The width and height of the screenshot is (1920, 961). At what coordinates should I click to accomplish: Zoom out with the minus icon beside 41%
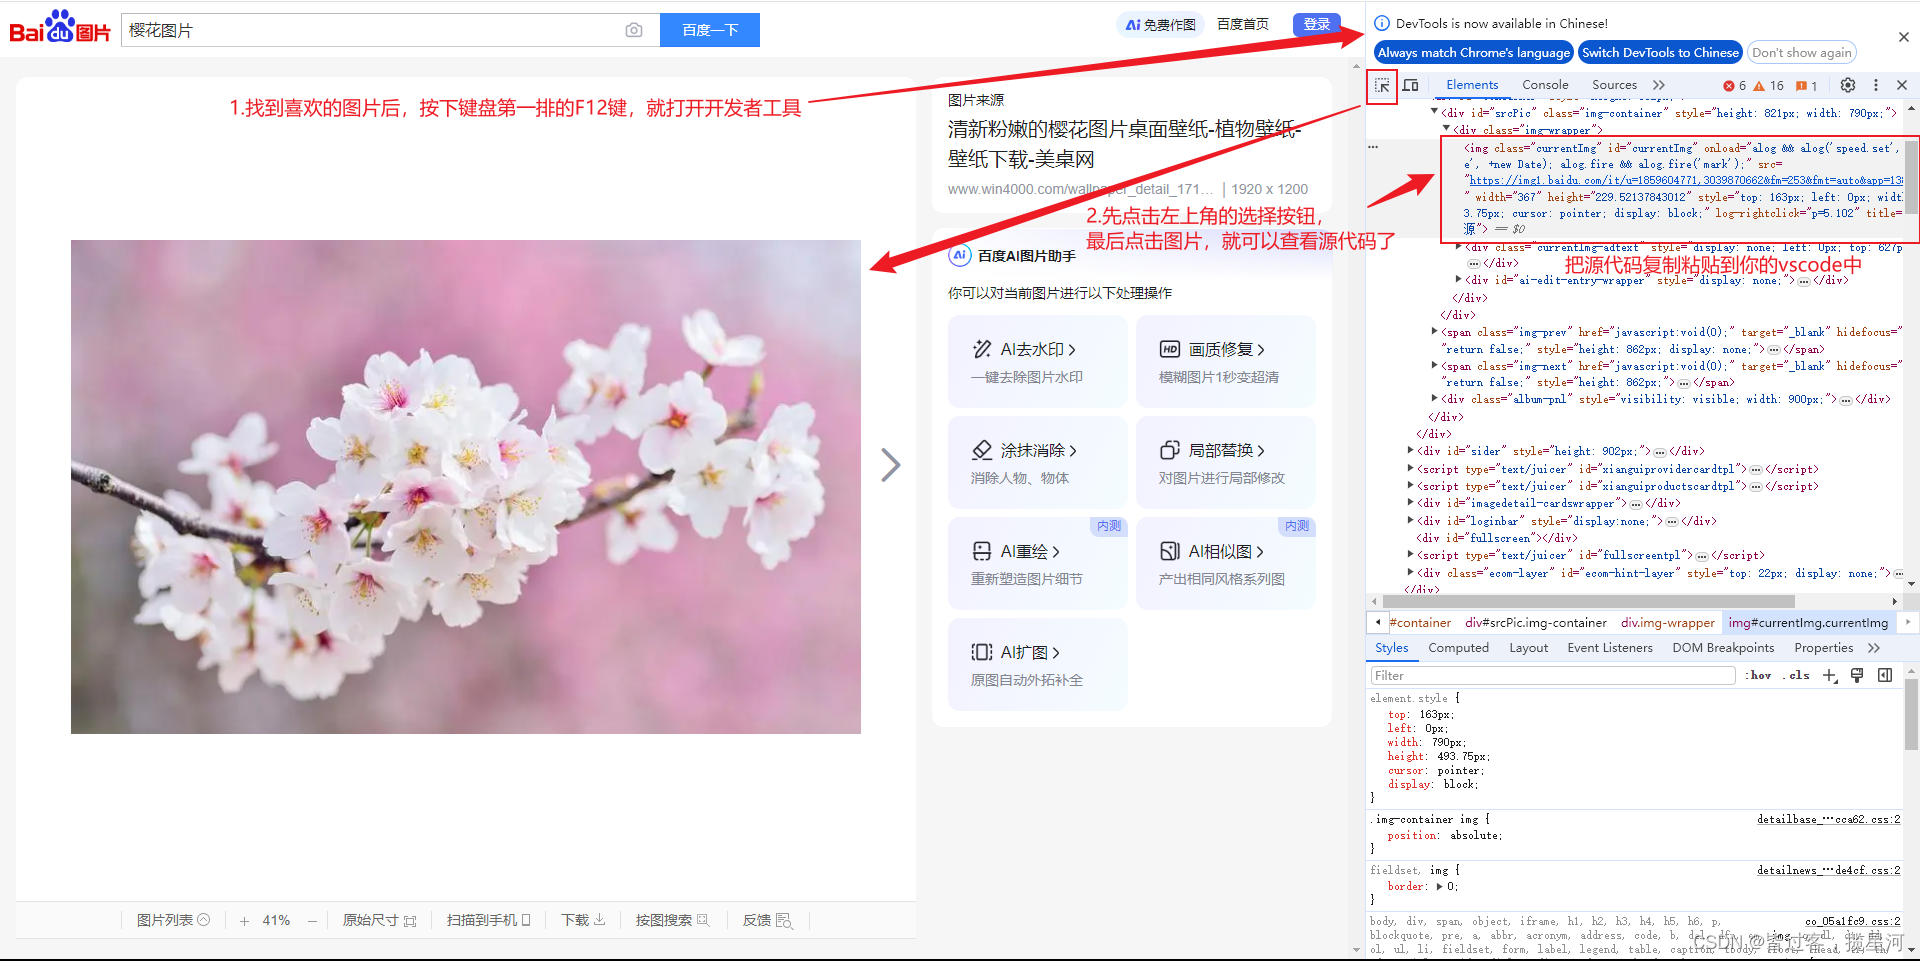312,921
